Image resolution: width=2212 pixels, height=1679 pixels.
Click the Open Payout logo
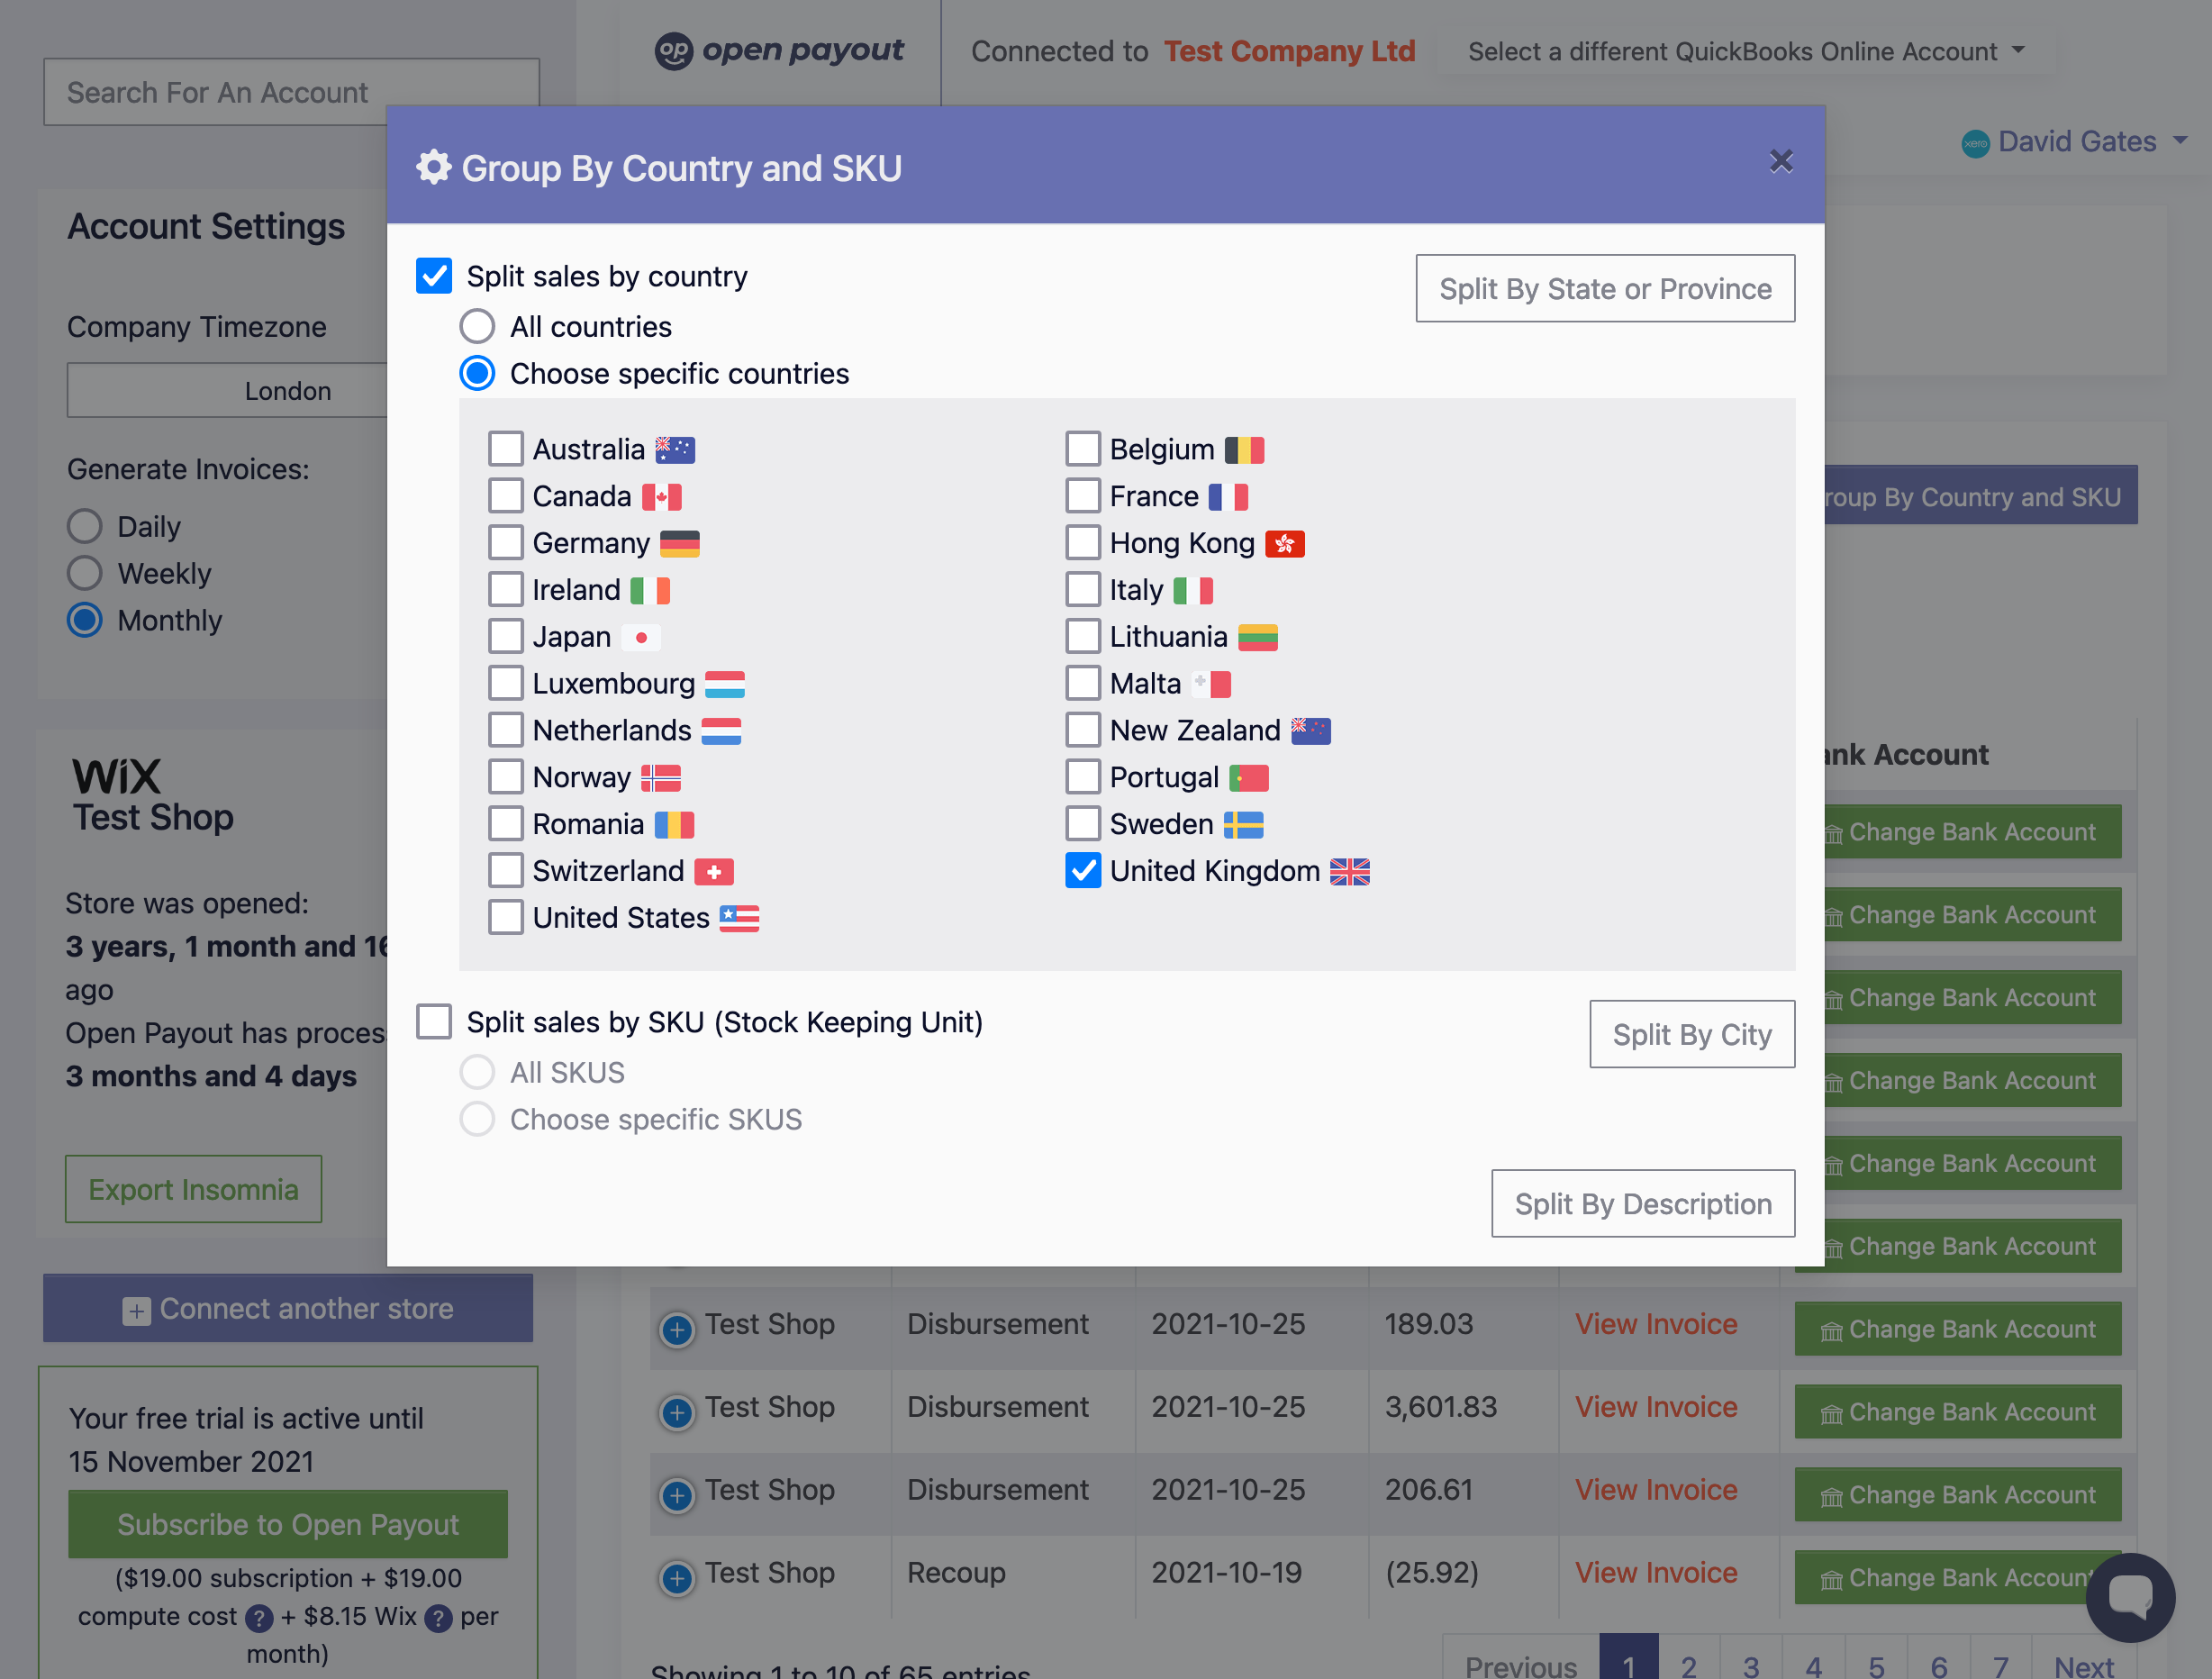(x=779, y=50)
